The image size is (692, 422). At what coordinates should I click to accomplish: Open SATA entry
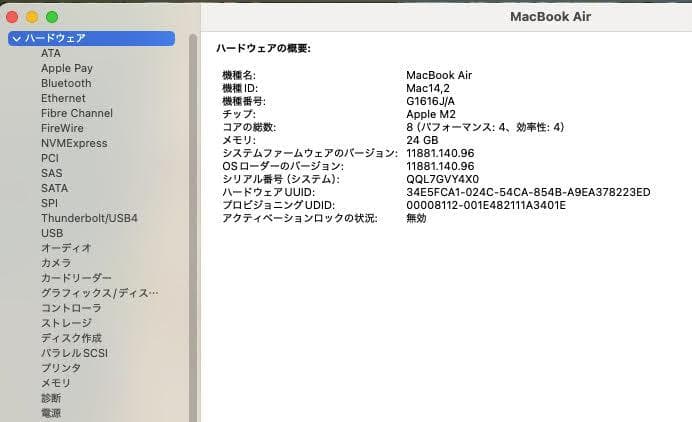(x=54, y=188)
